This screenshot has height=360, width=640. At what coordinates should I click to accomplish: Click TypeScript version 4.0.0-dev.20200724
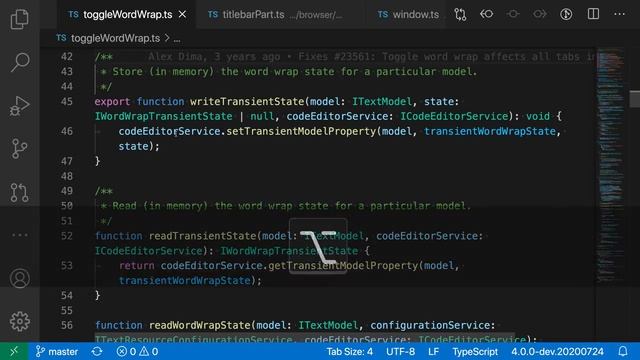[557, 351]
